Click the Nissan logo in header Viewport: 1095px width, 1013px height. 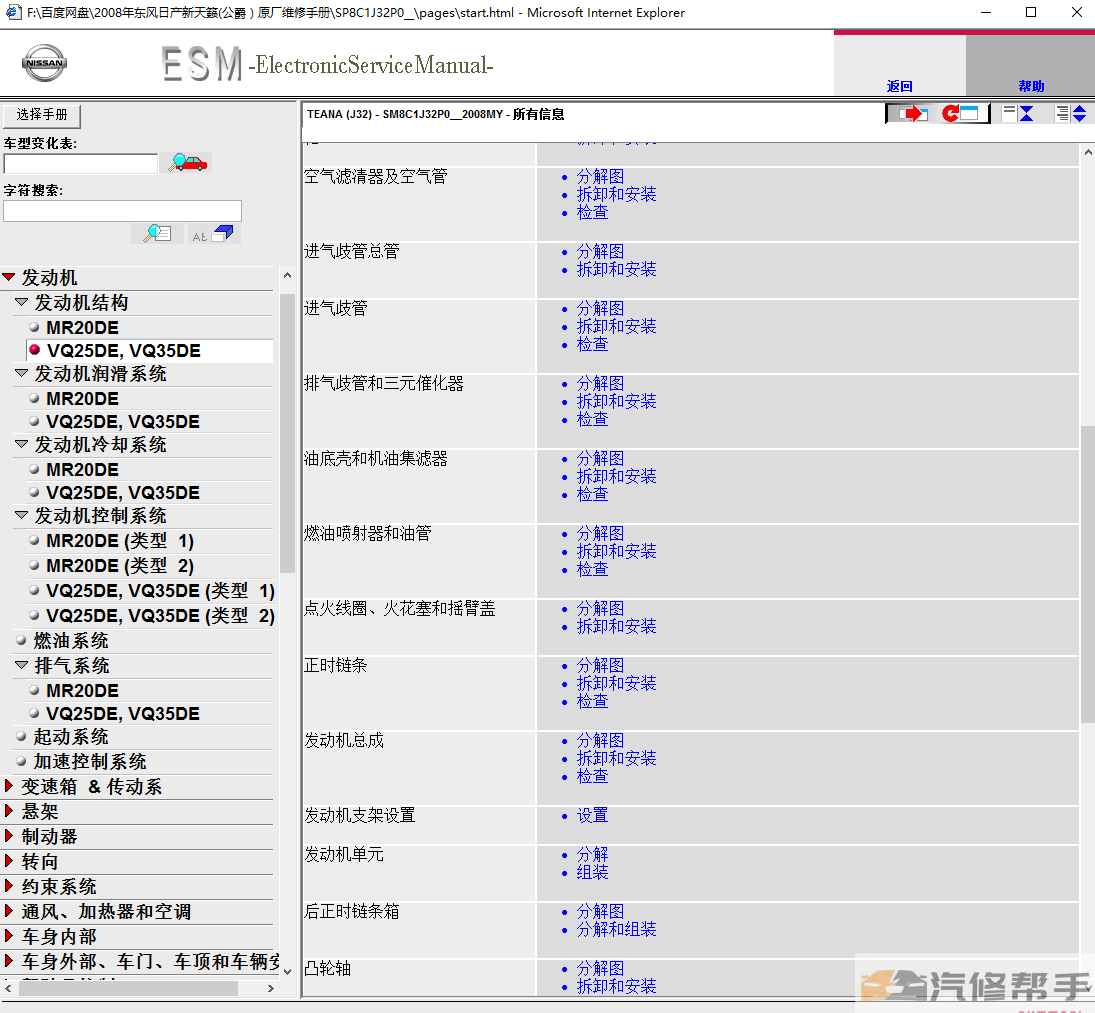coord(44,63)
